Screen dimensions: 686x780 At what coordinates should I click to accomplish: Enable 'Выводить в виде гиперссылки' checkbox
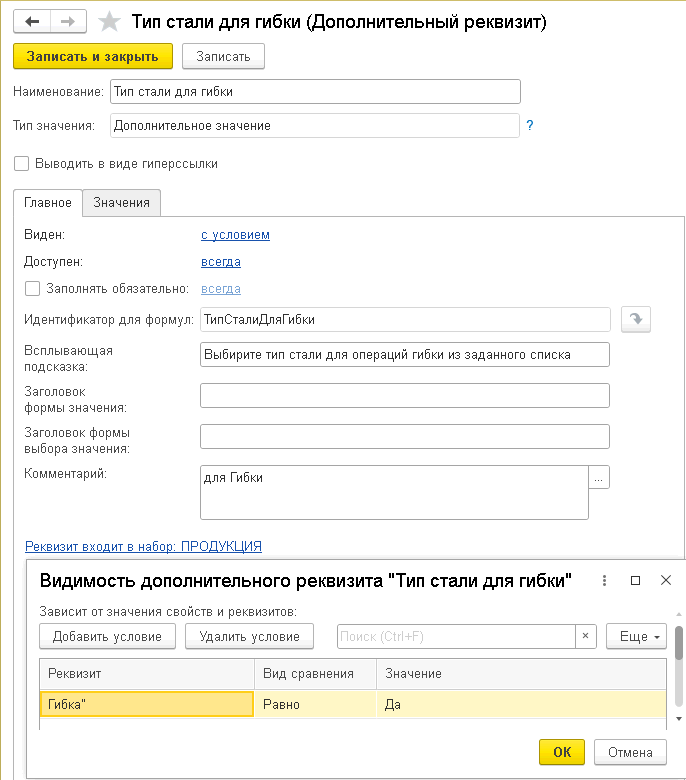click(x=22, y=163)
